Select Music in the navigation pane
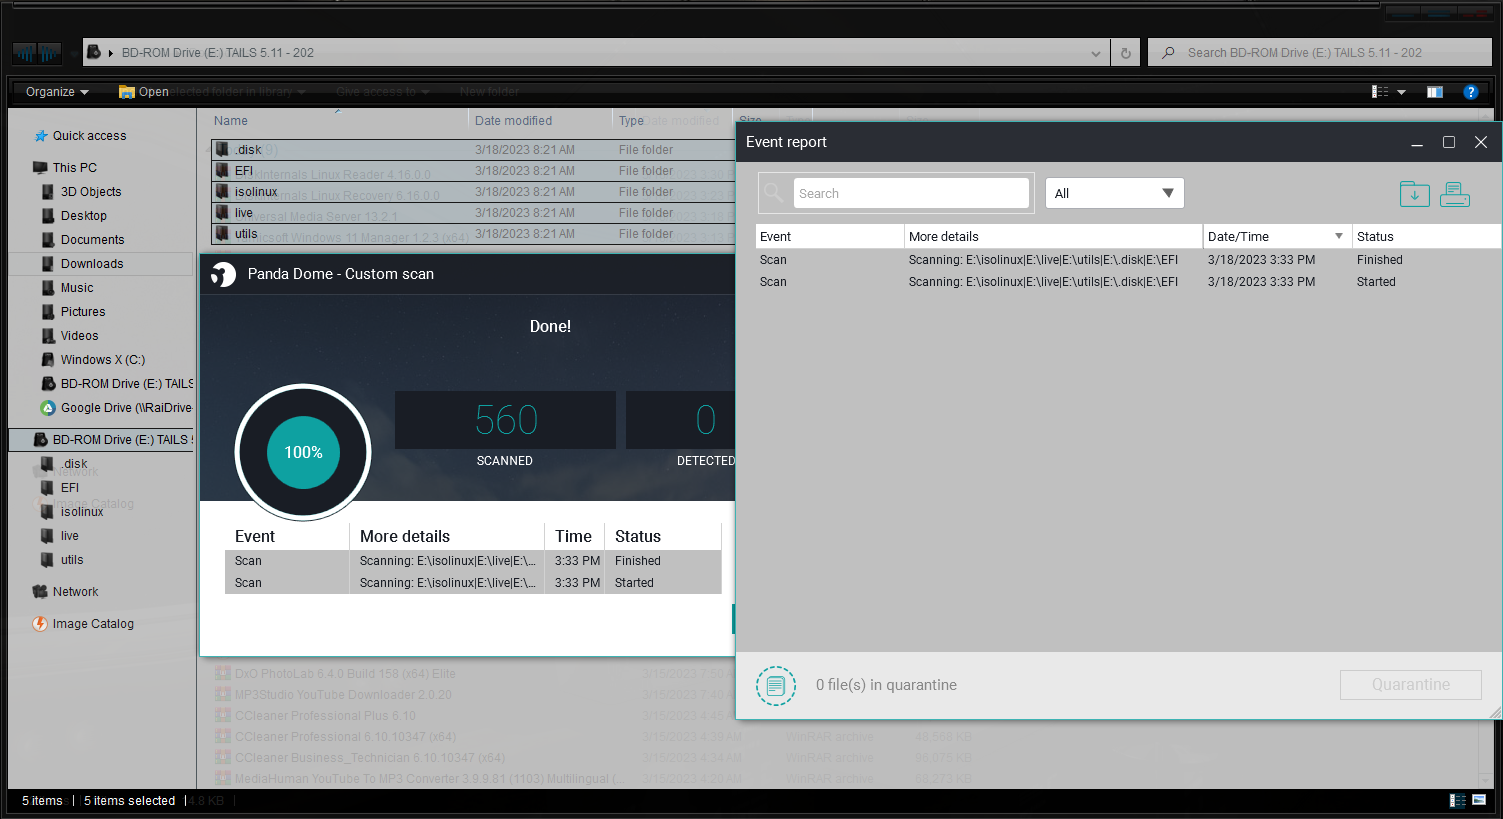 point(77,288)
